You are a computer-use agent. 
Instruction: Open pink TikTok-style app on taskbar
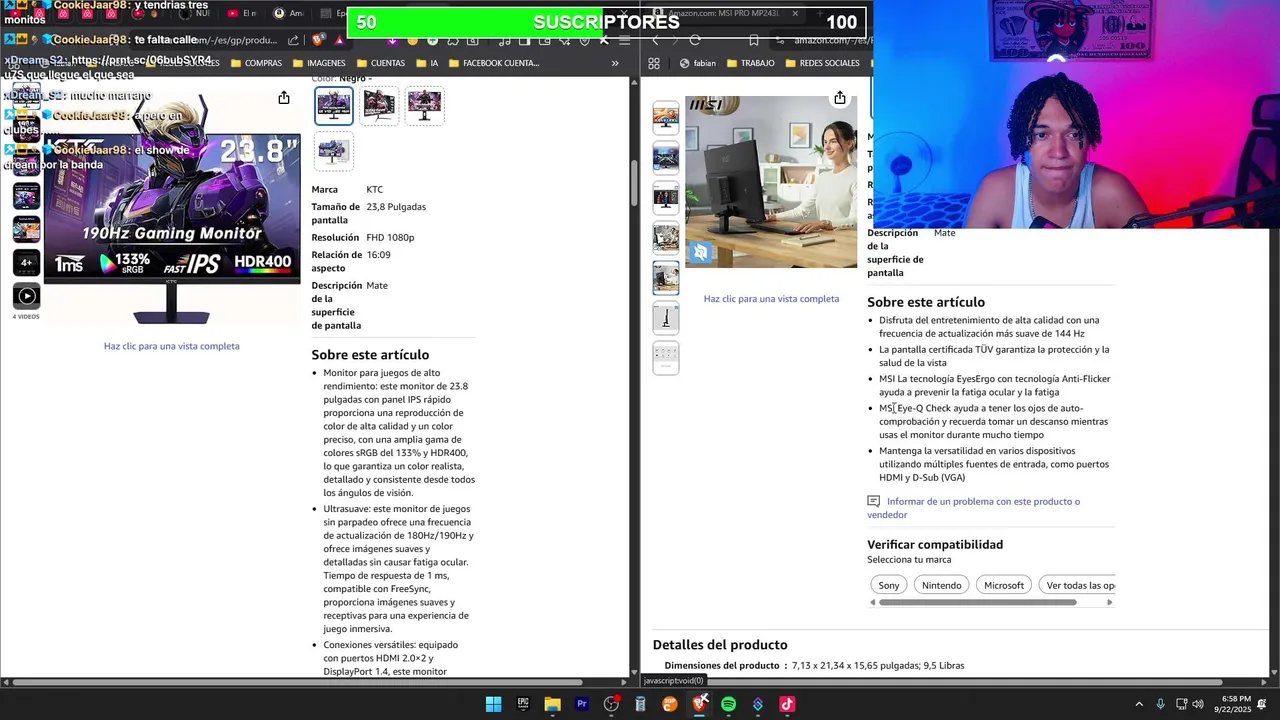pos(787,704)
